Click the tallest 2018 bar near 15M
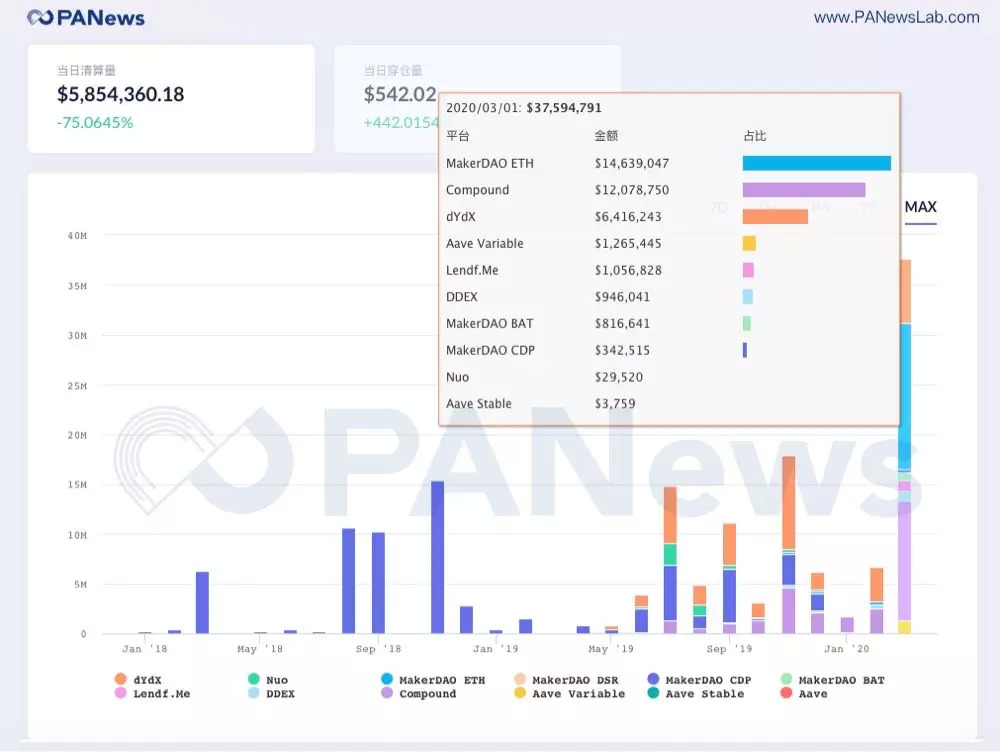 437,557
